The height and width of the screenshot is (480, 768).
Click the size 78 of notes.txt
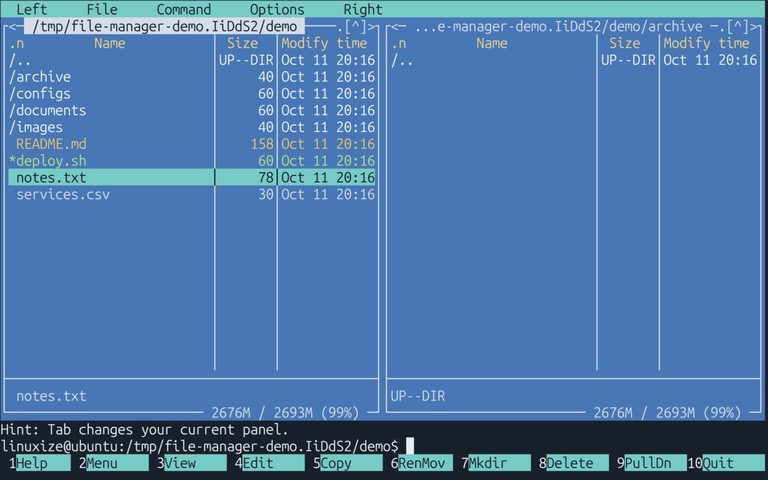266,177
